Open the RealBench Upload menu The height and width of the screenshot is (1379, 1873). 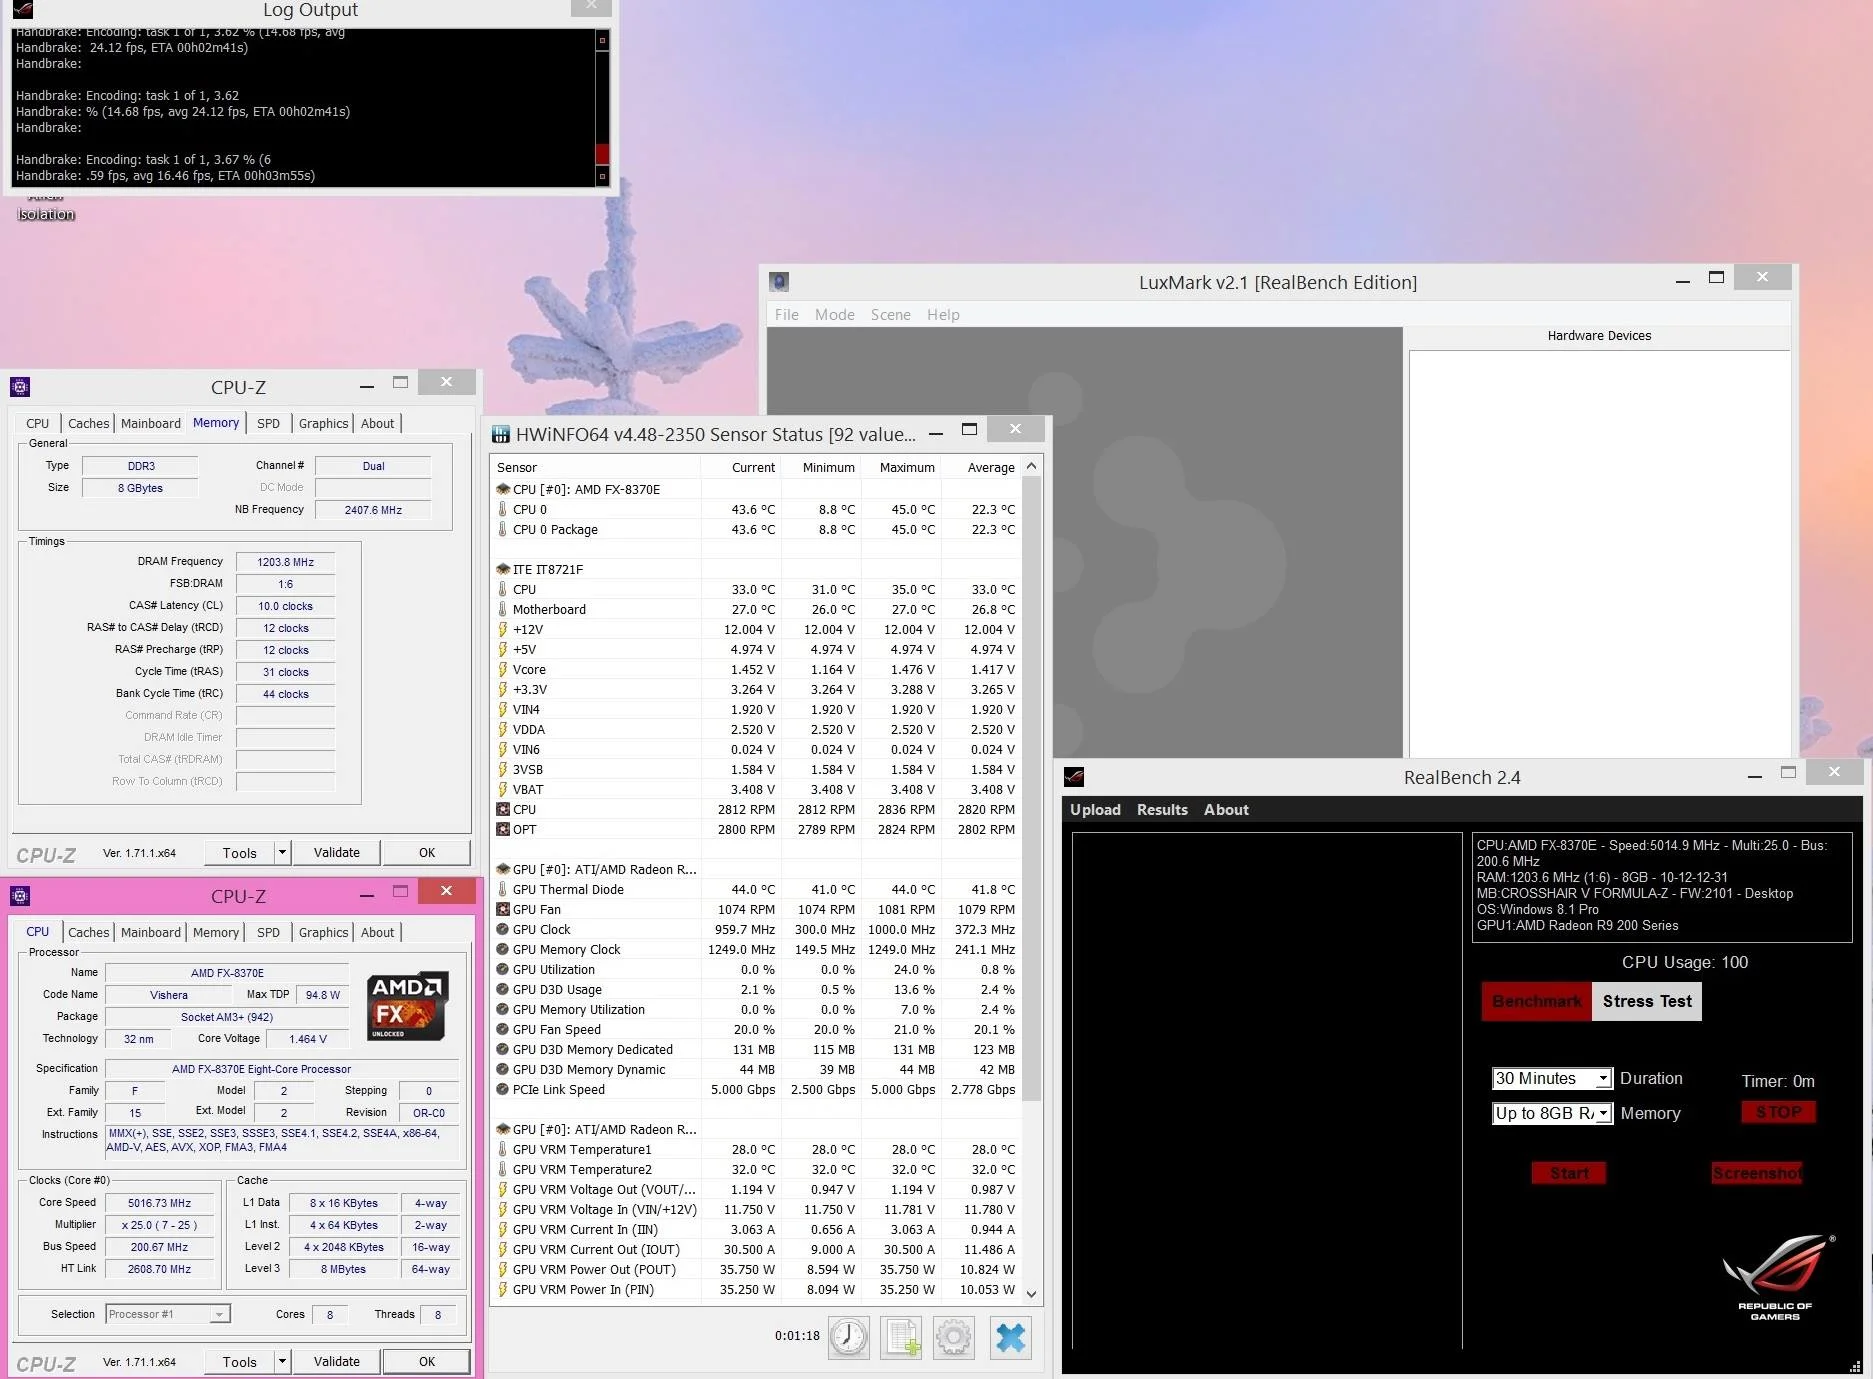1095,809
